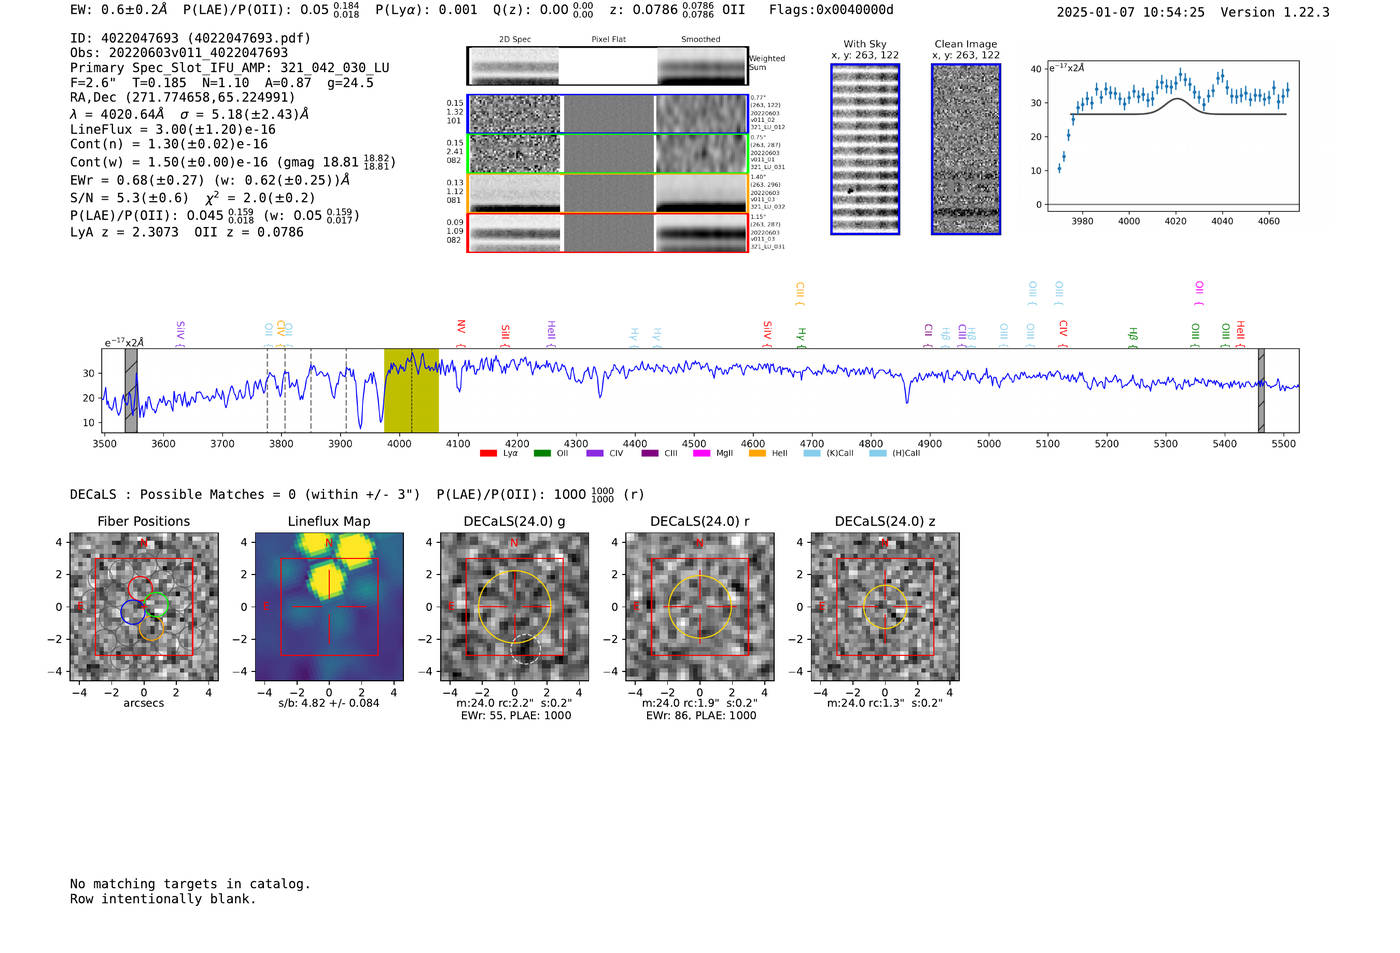
Task: Click the Obs: 20220603v011_4022047693 line
Action: click(179, 53)
